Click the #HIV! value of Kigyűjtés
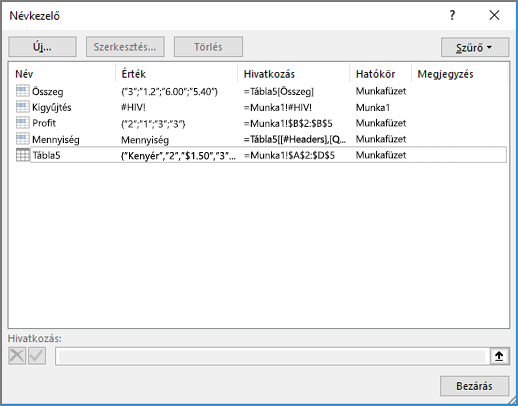518x406 pixels. click(x=133, y=107)
